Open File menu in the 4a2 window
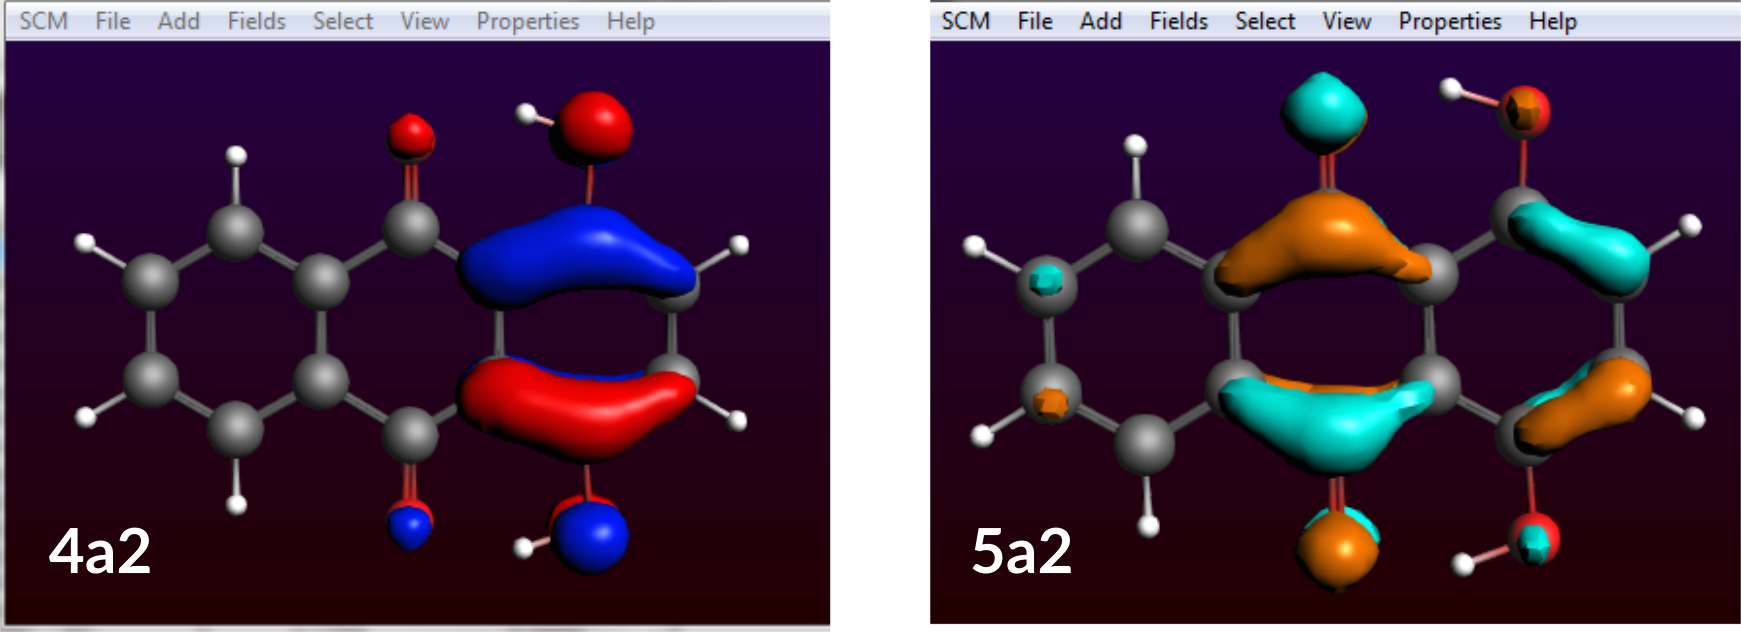This screenshot has height=632, width=1741. pyautogui.click(x=113, y=21)
